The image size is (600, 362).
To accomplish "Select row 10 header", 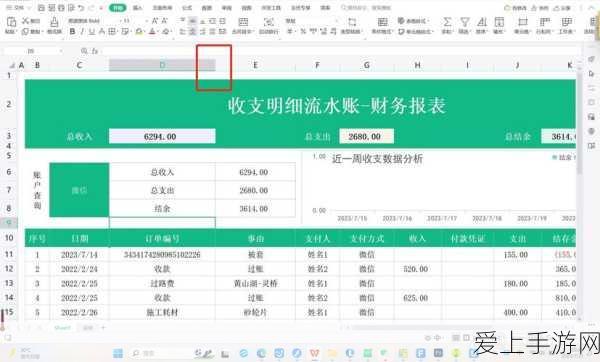I will (9, 238).
